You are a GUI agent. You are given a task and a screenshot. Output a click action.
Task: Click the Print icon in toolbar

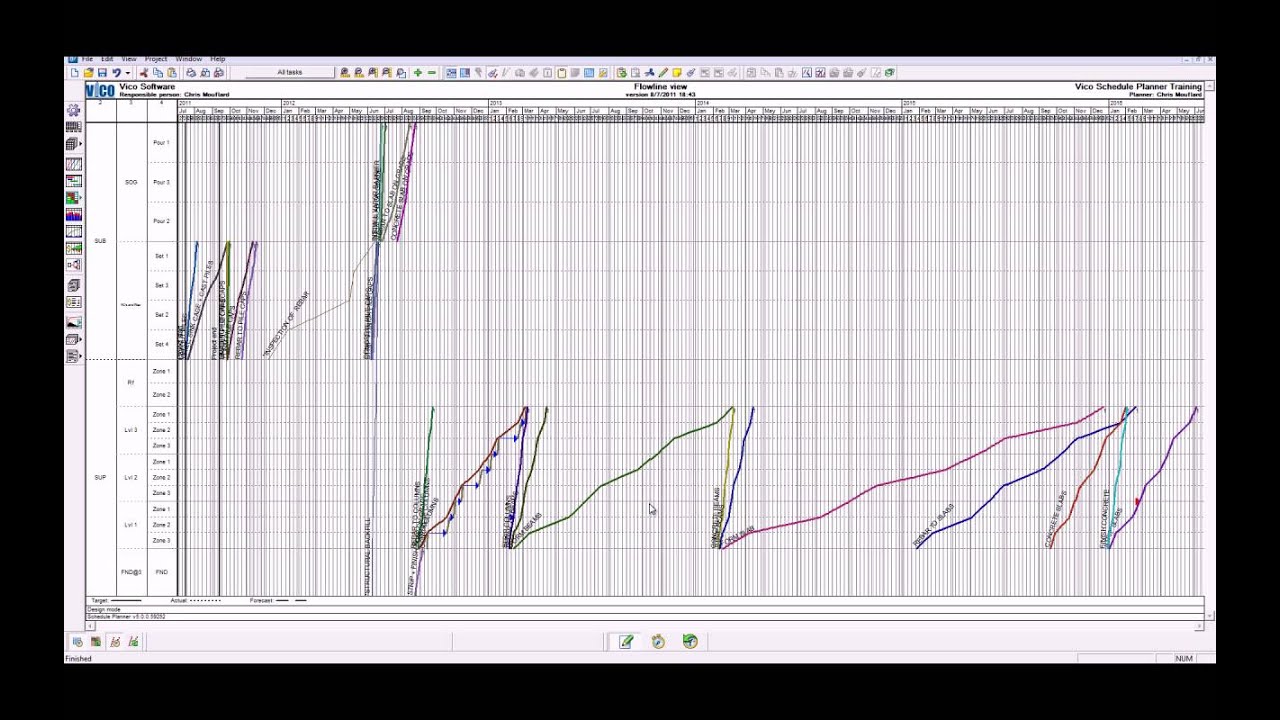(191, 72)
